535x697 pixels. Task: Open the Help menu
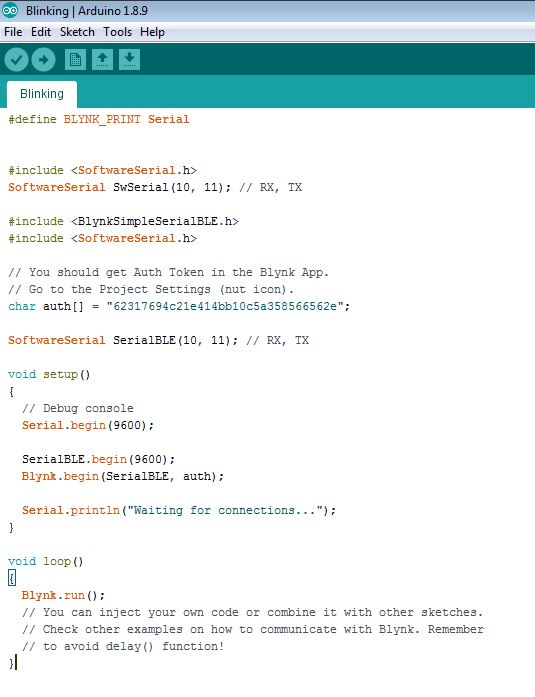coord(152,32)
